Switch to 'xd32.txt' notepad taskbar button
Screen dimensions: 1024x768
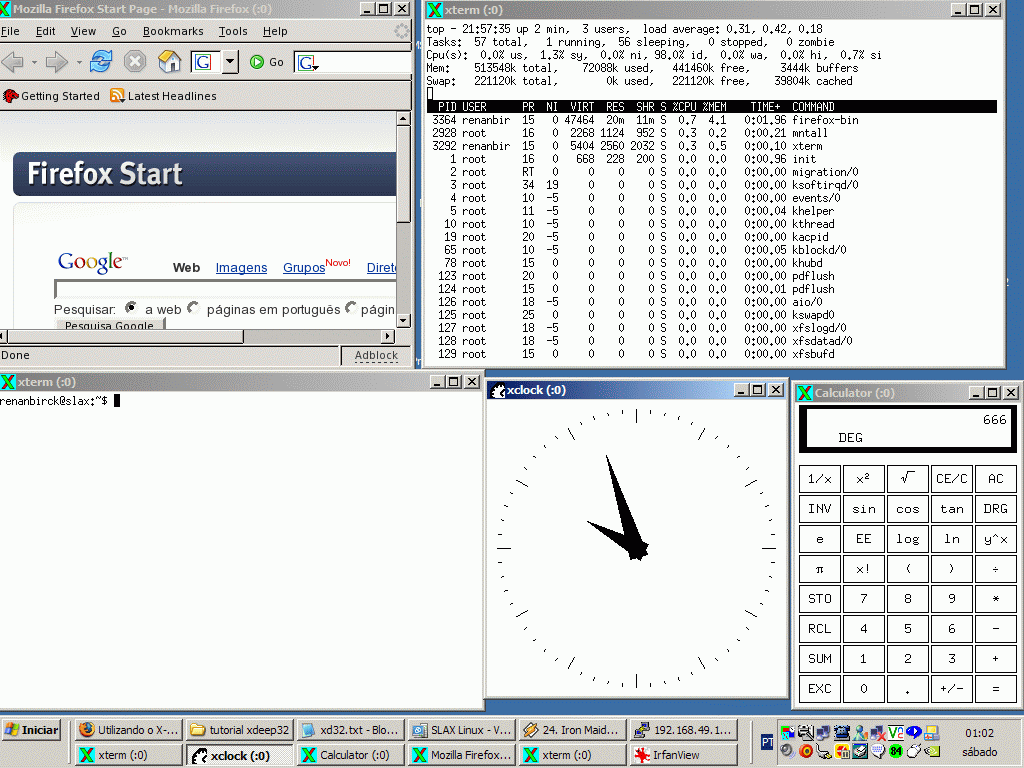[351, 730]
